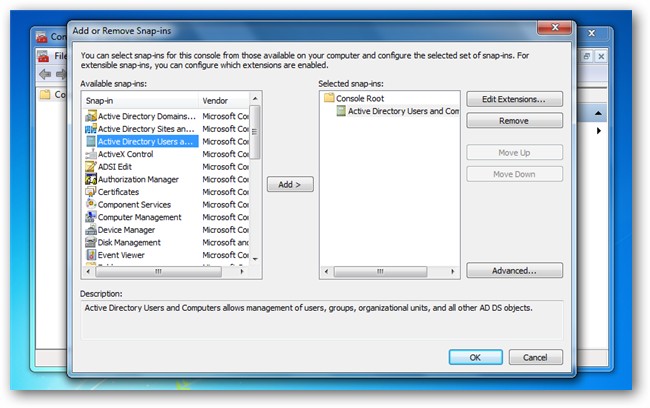This screenshot has width=650, height=408.
Task: Click the Remove button
Action: (x=514, y=121)
